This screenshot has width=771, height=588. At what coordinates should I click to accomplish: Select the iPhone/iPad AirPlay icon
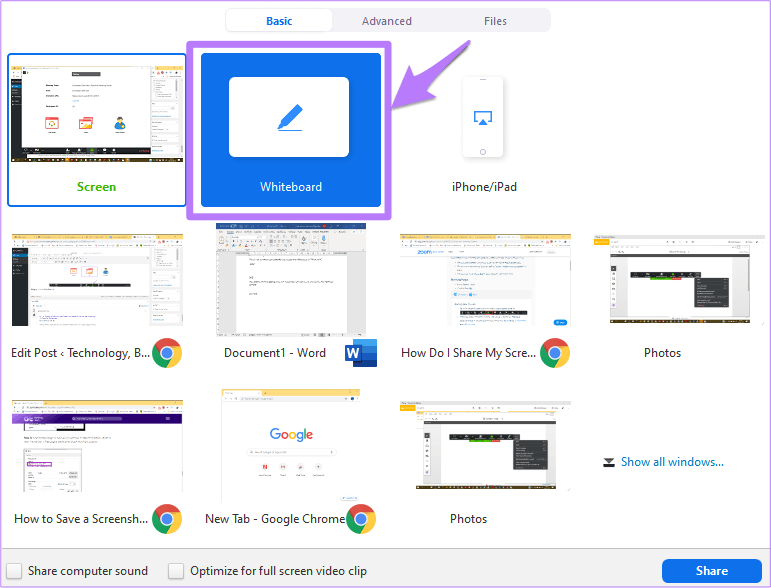[x=483, y=118]
